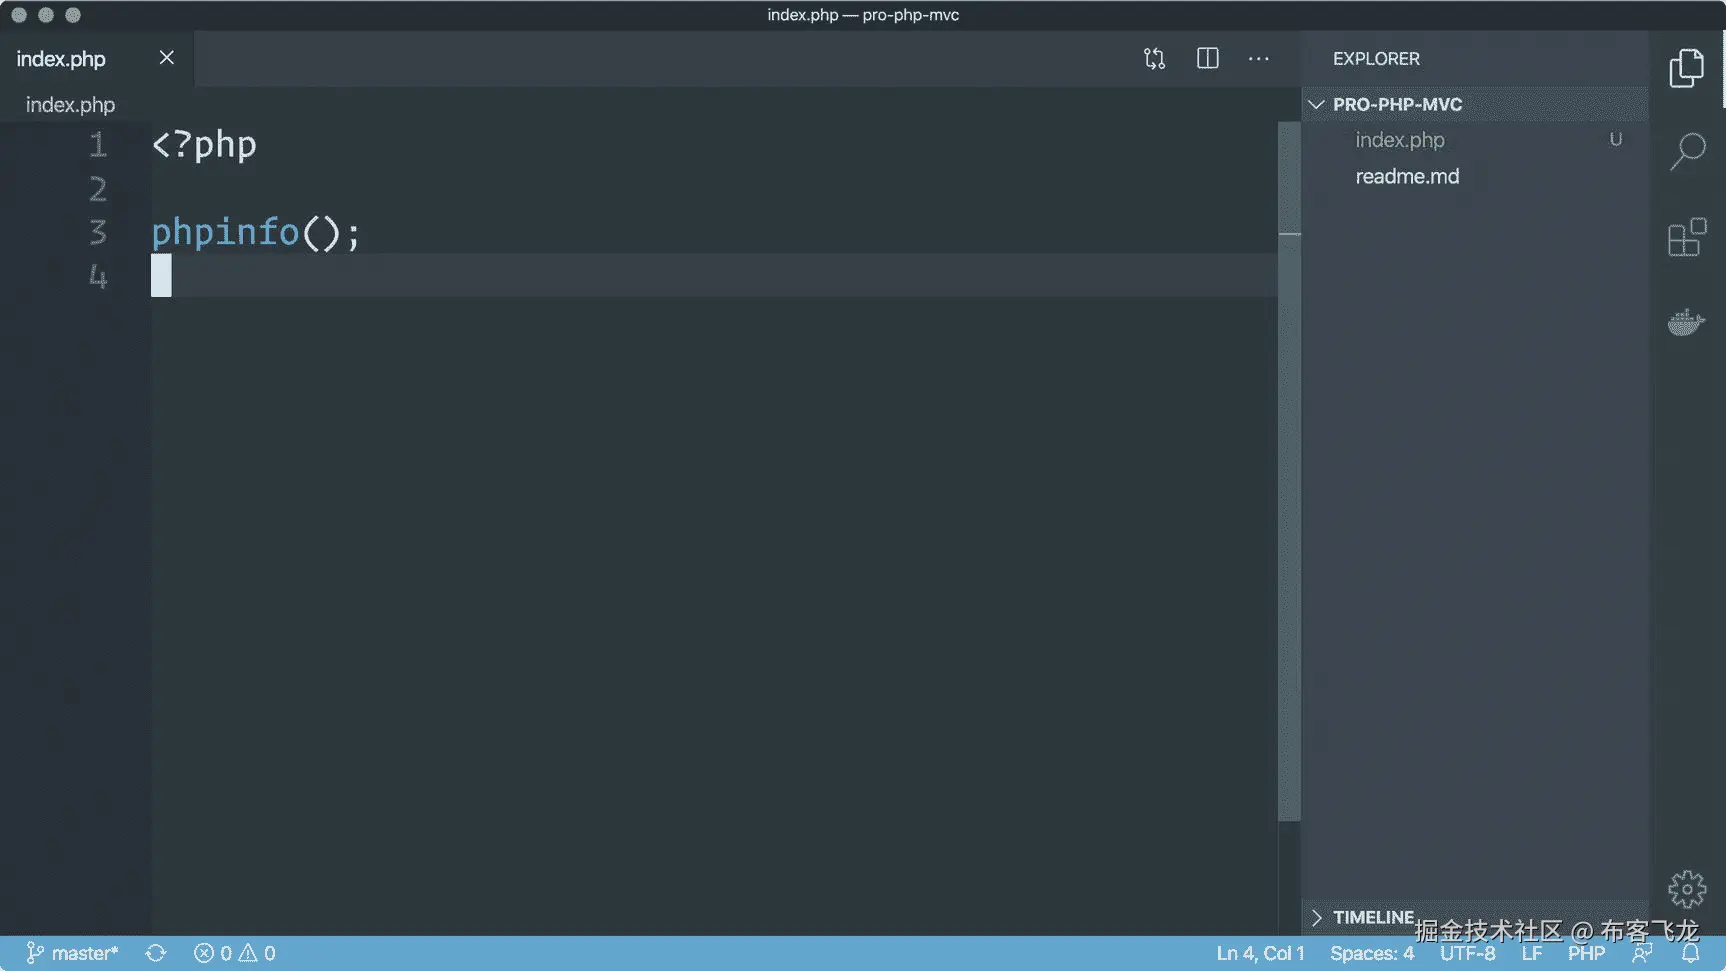
Task: Open the Manage gear icon
Action: tap(1687, 889)
